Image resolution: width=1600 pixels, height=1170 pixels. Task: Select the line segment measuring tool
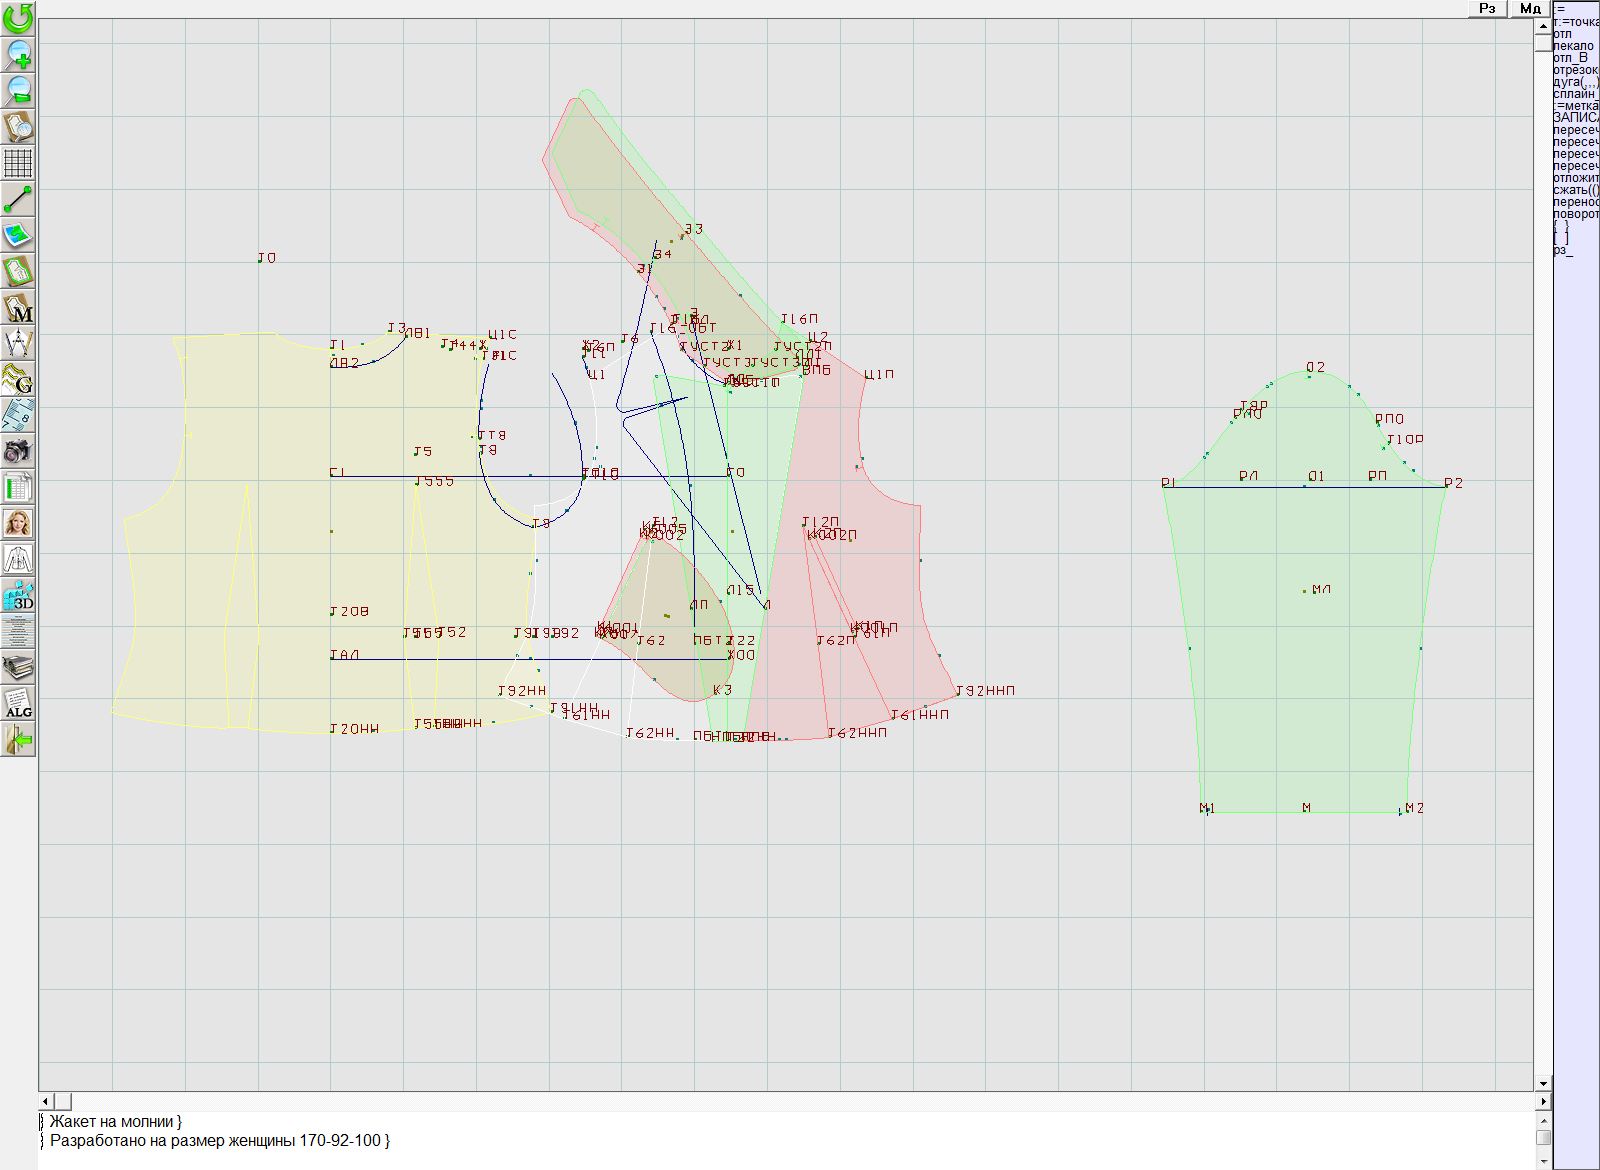pos(18,199)
